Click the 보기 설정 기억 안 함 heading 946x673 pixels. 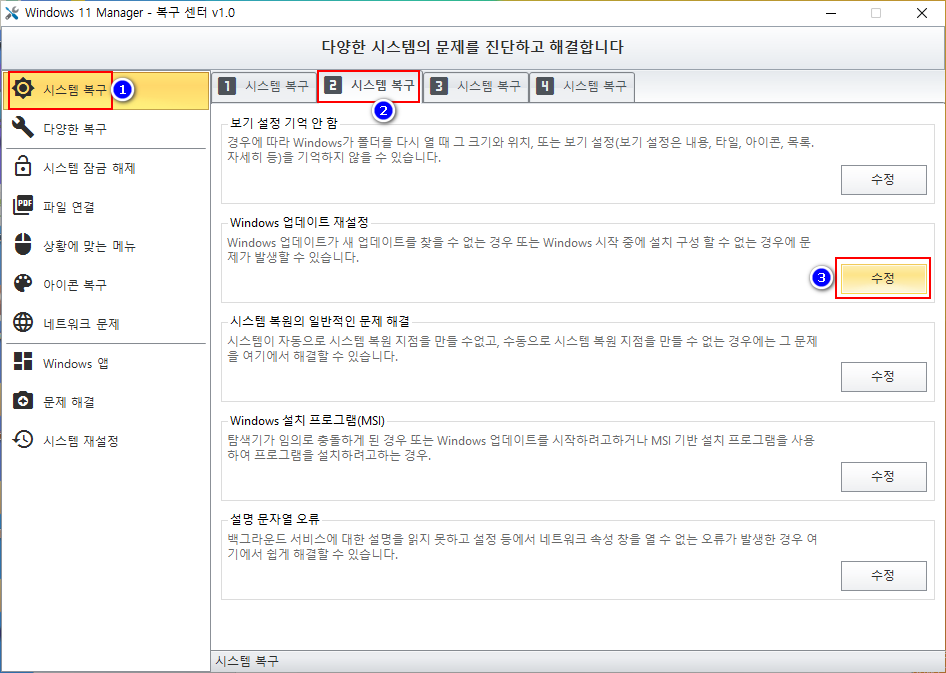284,123
